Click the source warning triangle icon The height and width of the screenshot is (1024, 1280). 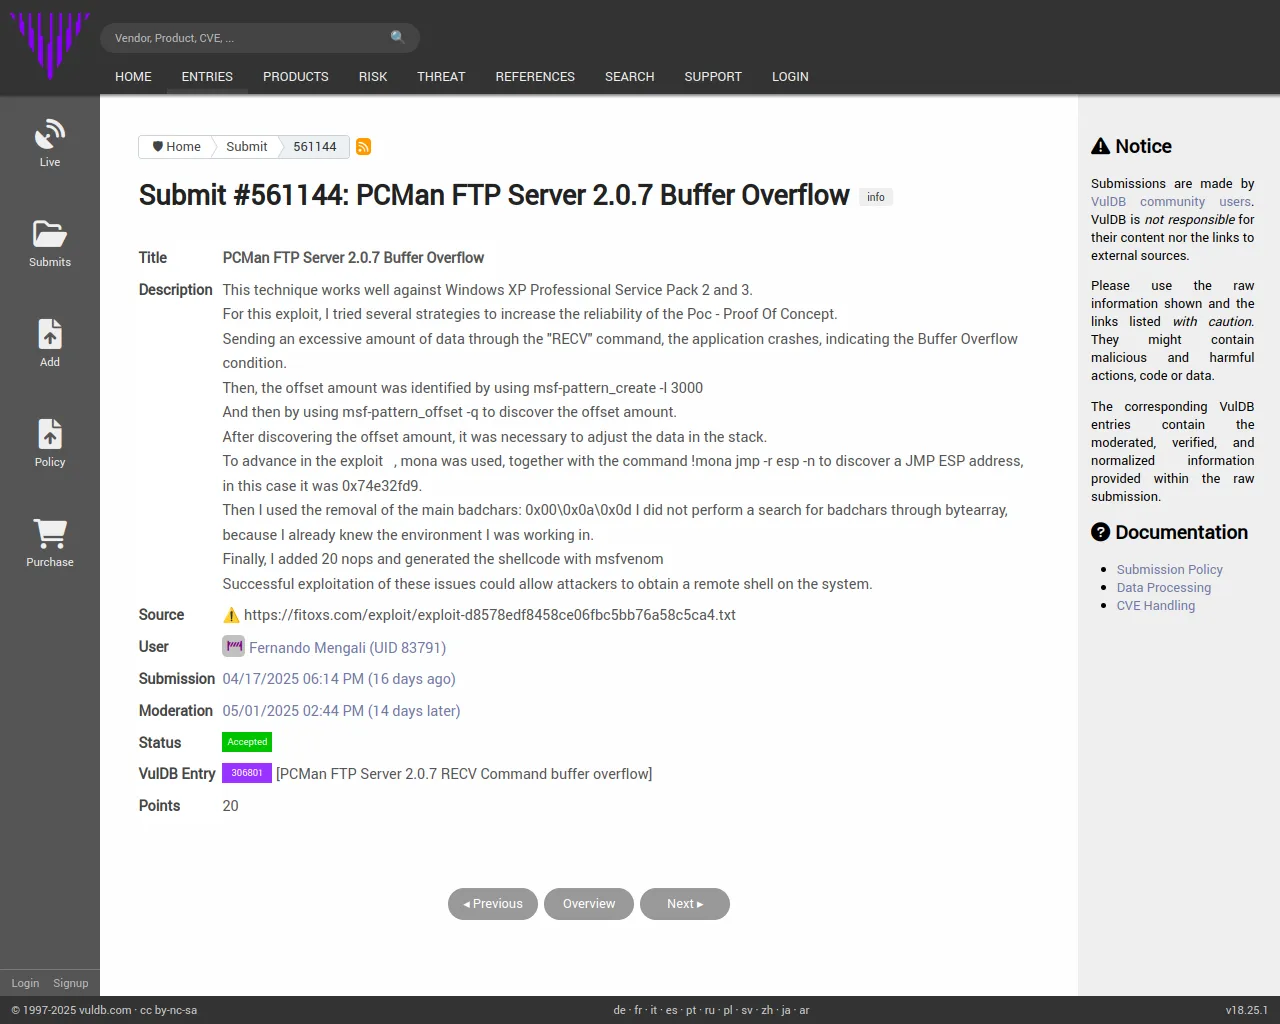231,615
